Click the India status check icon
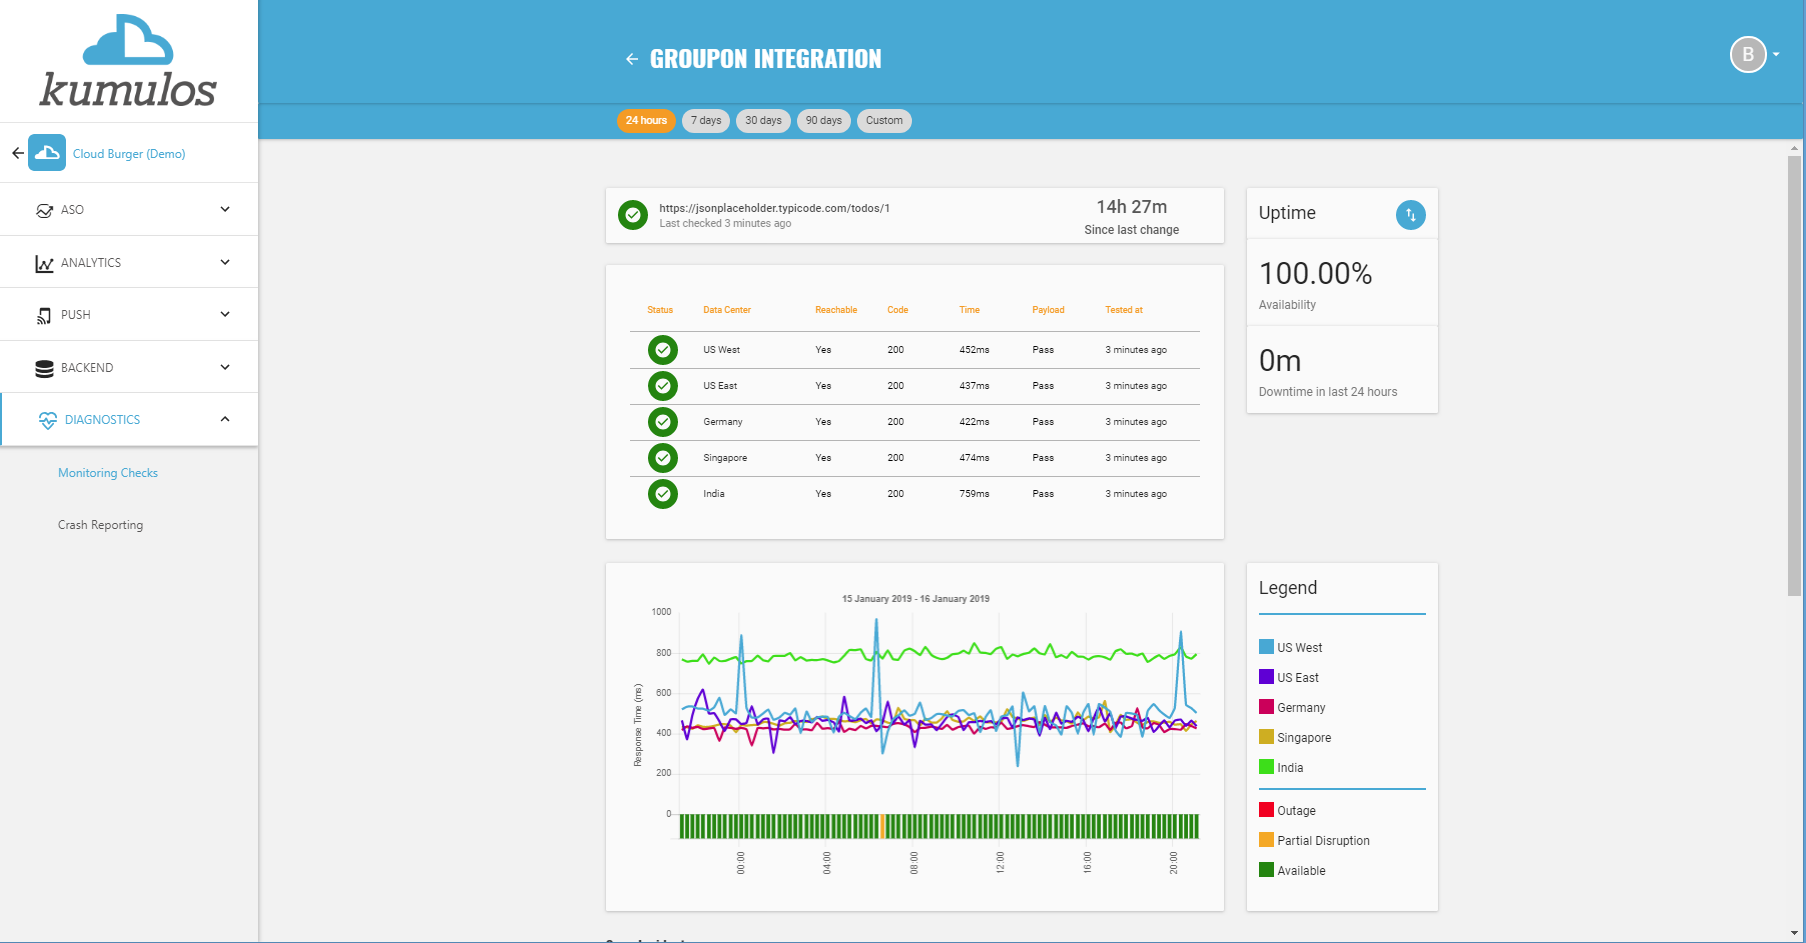 (x=663, y=494)
